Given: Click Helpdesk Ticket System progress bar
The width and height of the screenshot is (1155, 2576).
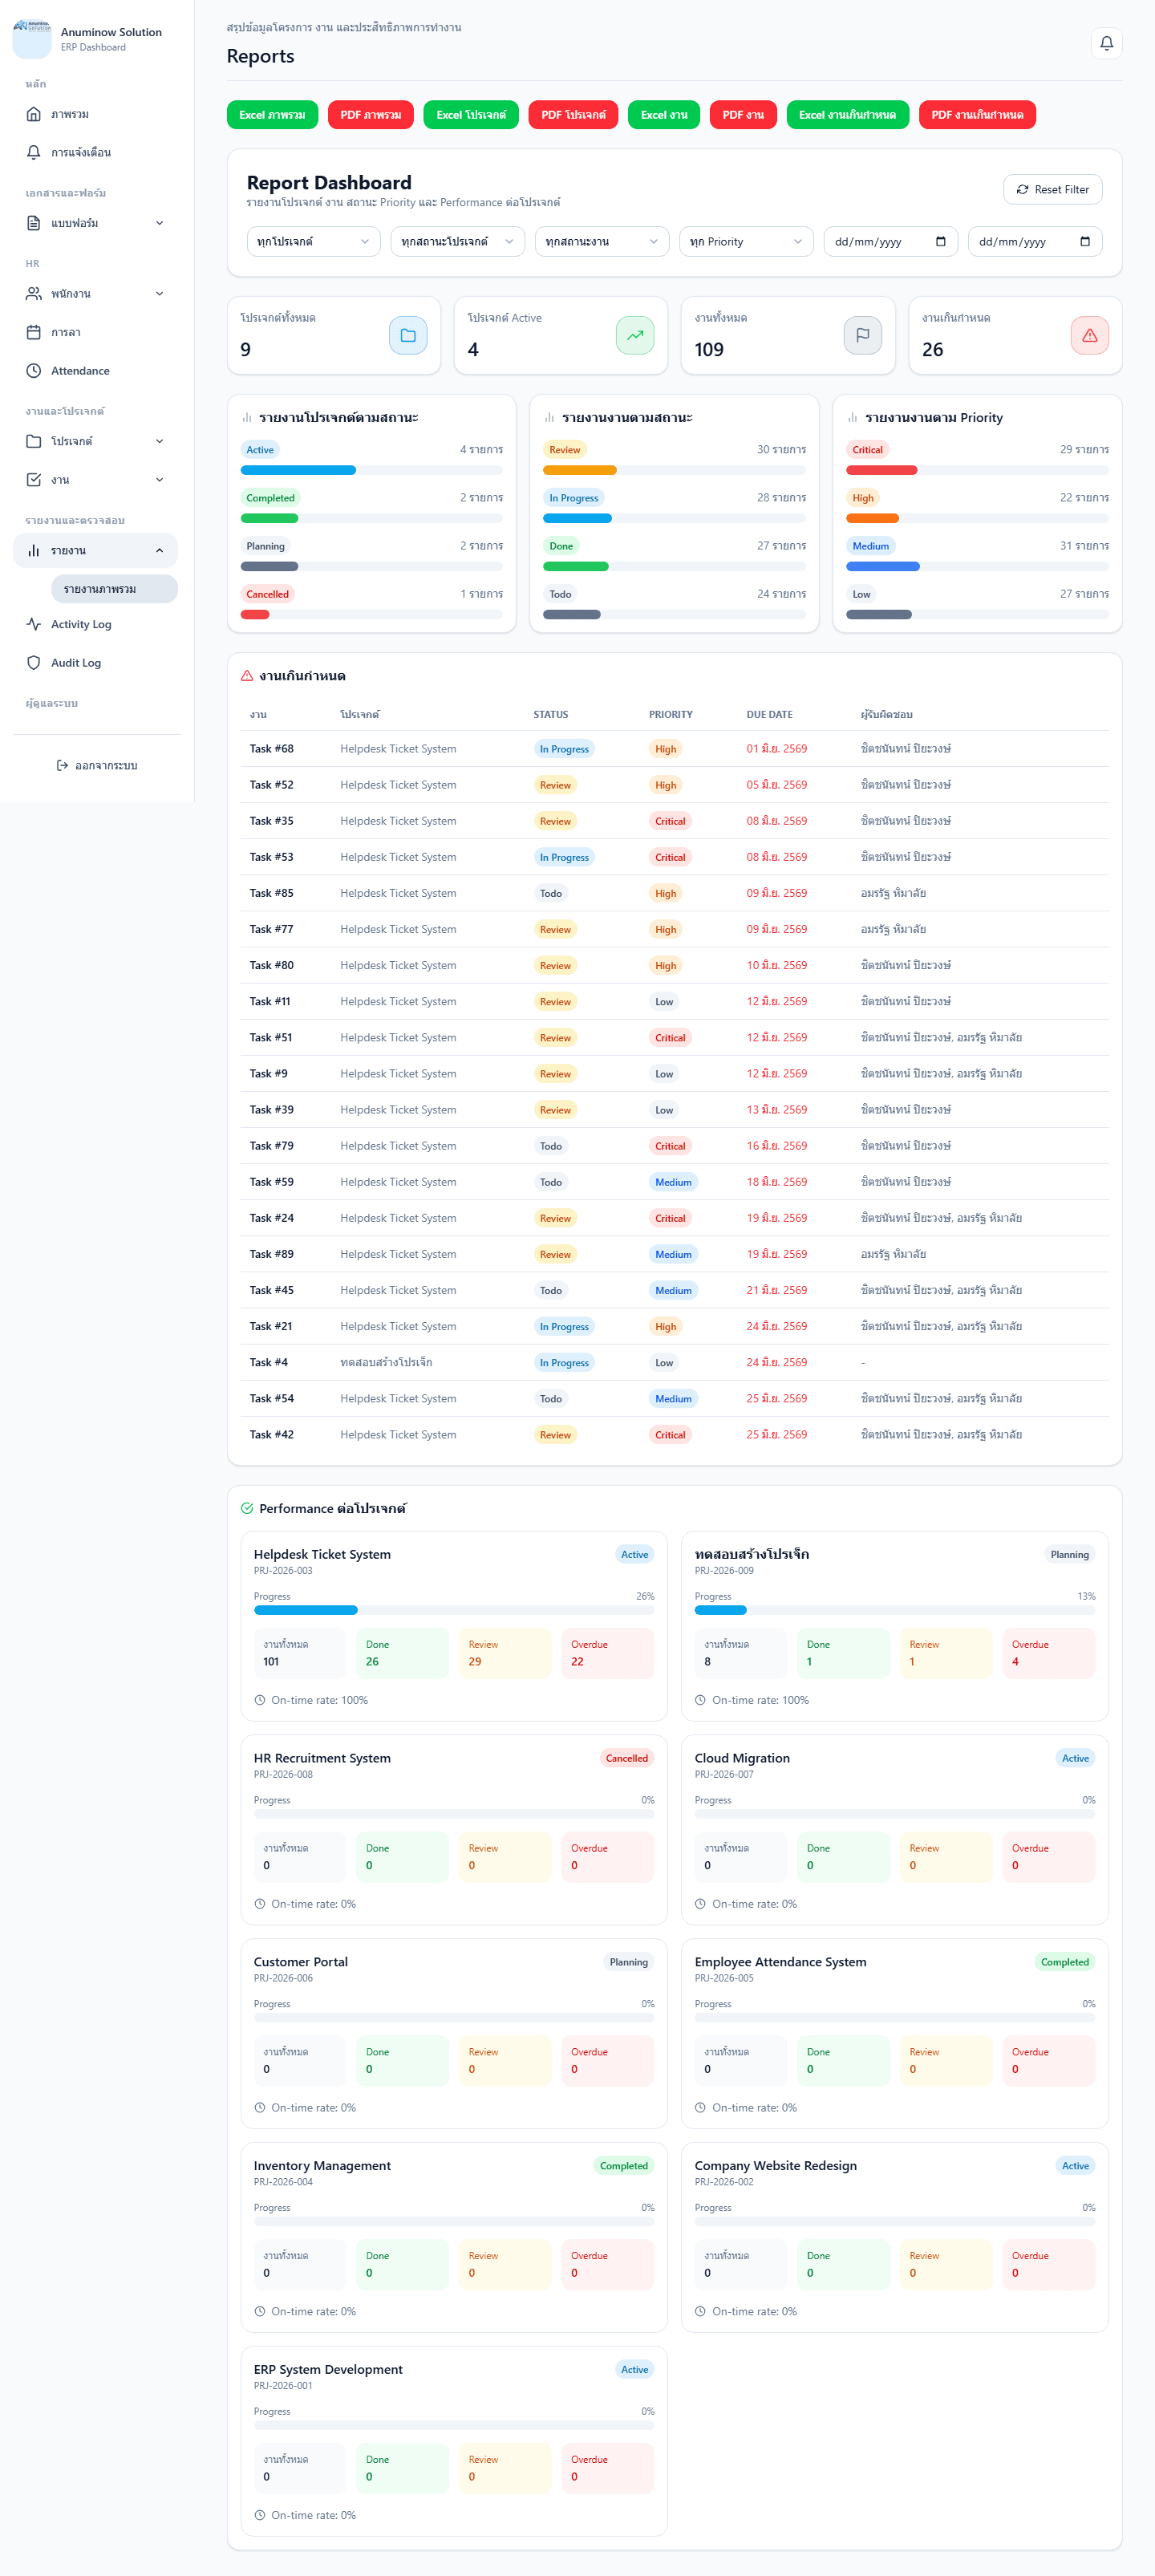Looking at the screenshot, I should (454, 1611).
